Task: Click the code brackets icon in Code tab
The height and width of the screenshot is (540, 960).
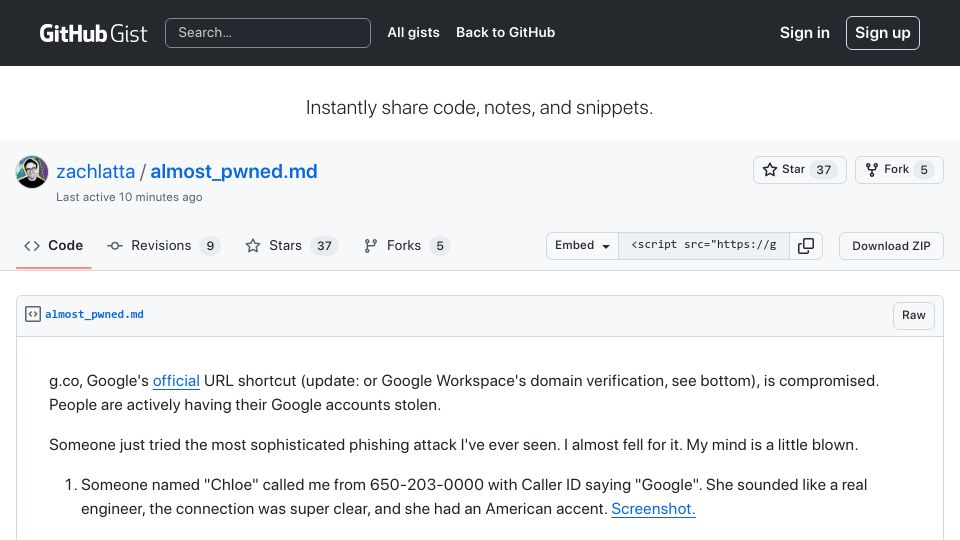Action: pos(32,246)
